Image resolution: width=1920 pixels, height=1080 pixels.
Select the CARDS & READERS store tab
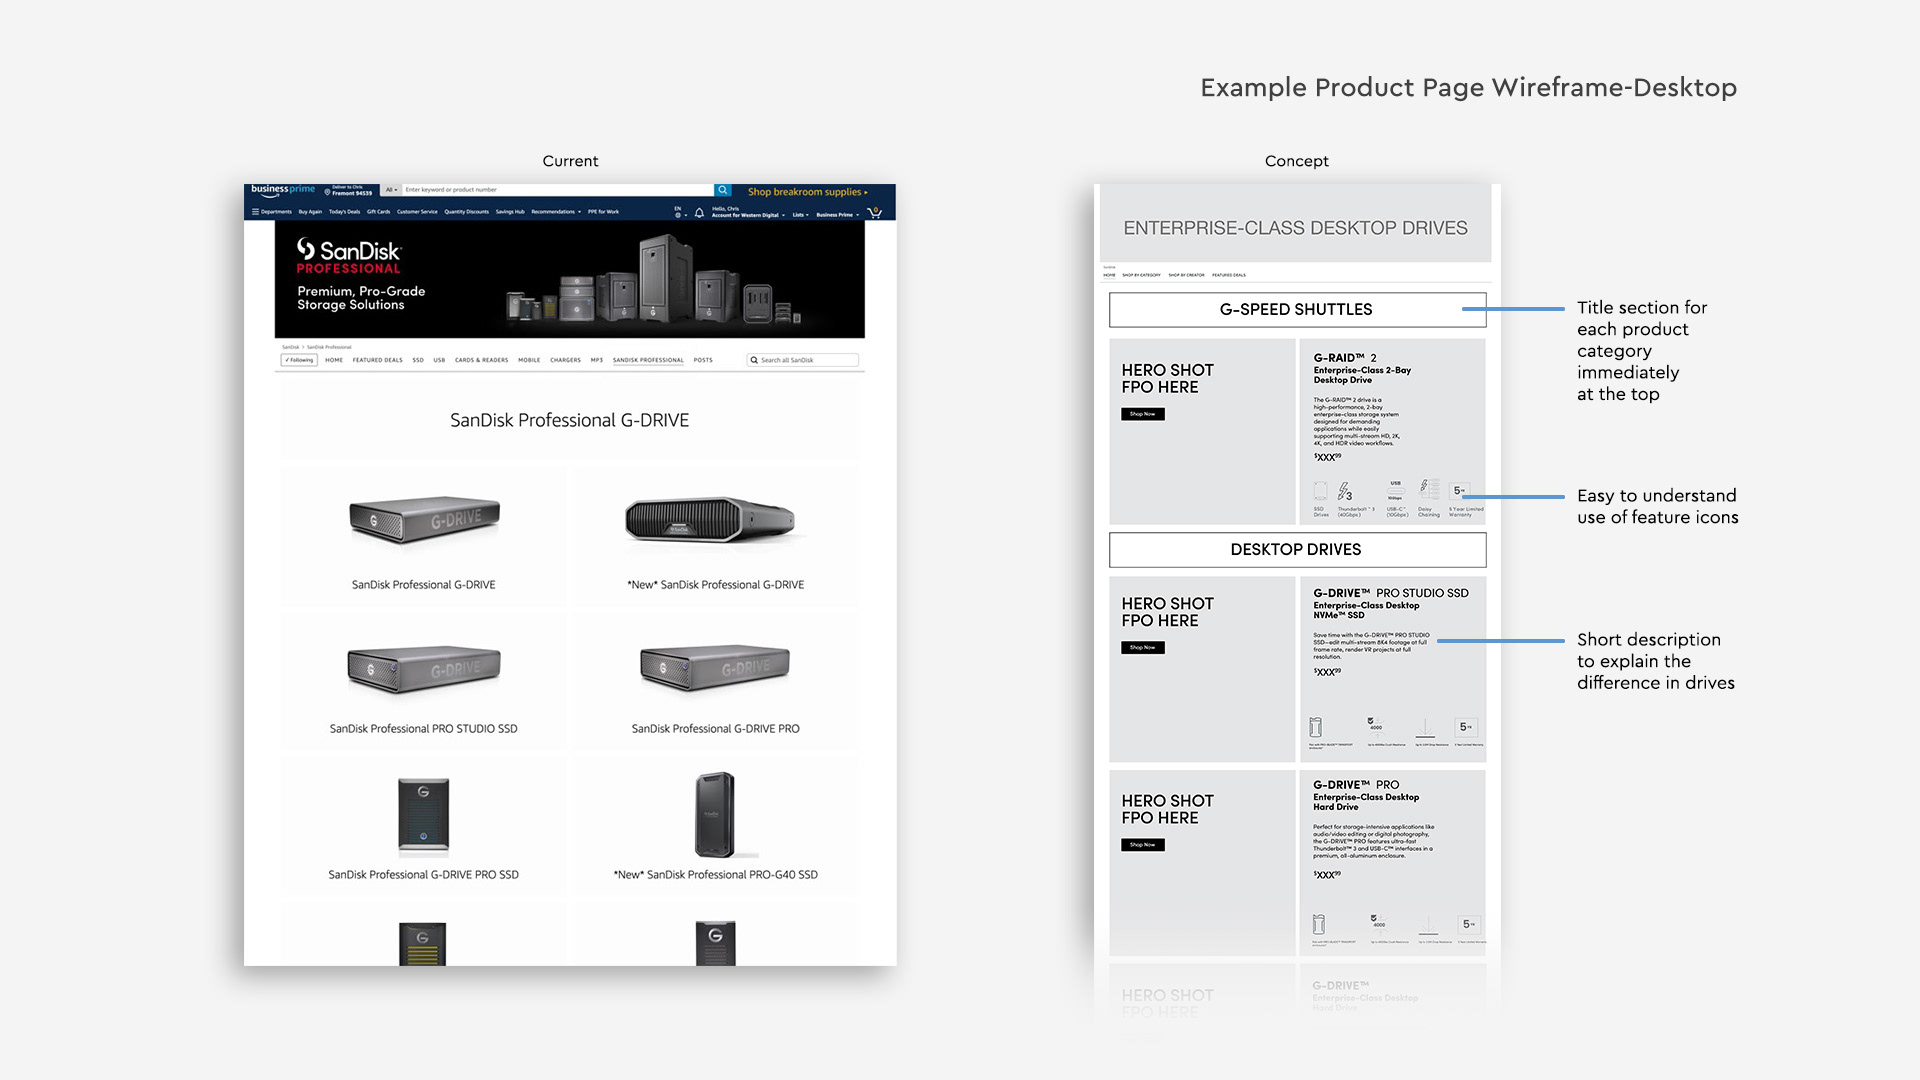coord(482,360)
